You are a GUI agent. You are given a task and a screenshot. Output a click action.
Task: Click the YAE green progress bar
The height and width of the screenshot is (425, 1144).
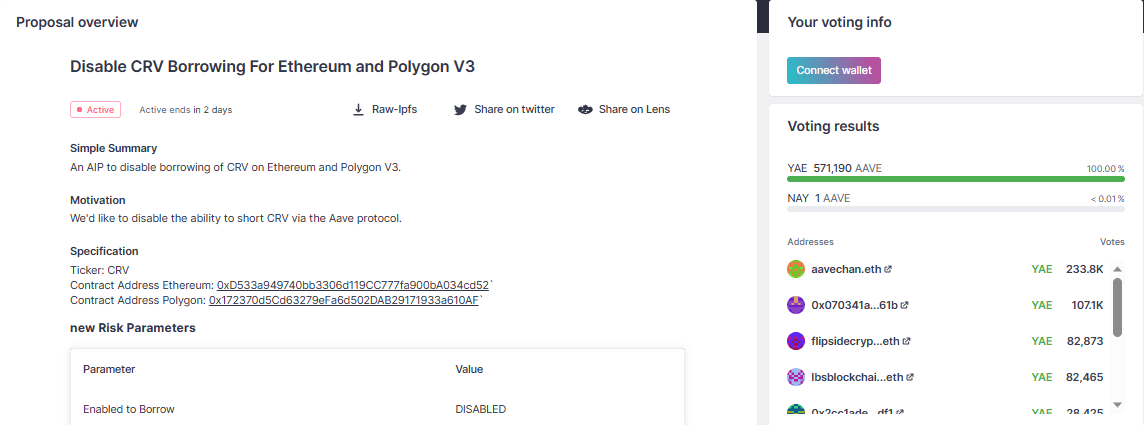[956, 179]
